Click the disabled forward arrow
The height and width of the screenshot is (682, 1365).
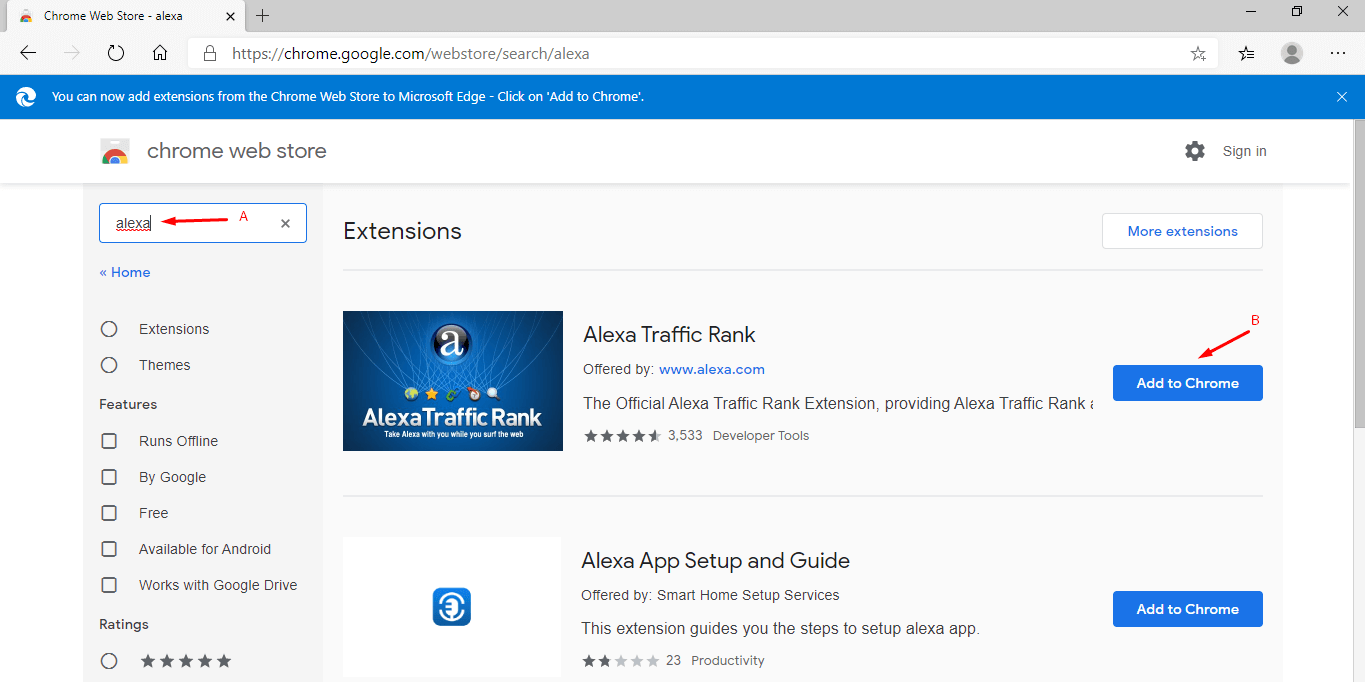(x=72, y=53)
